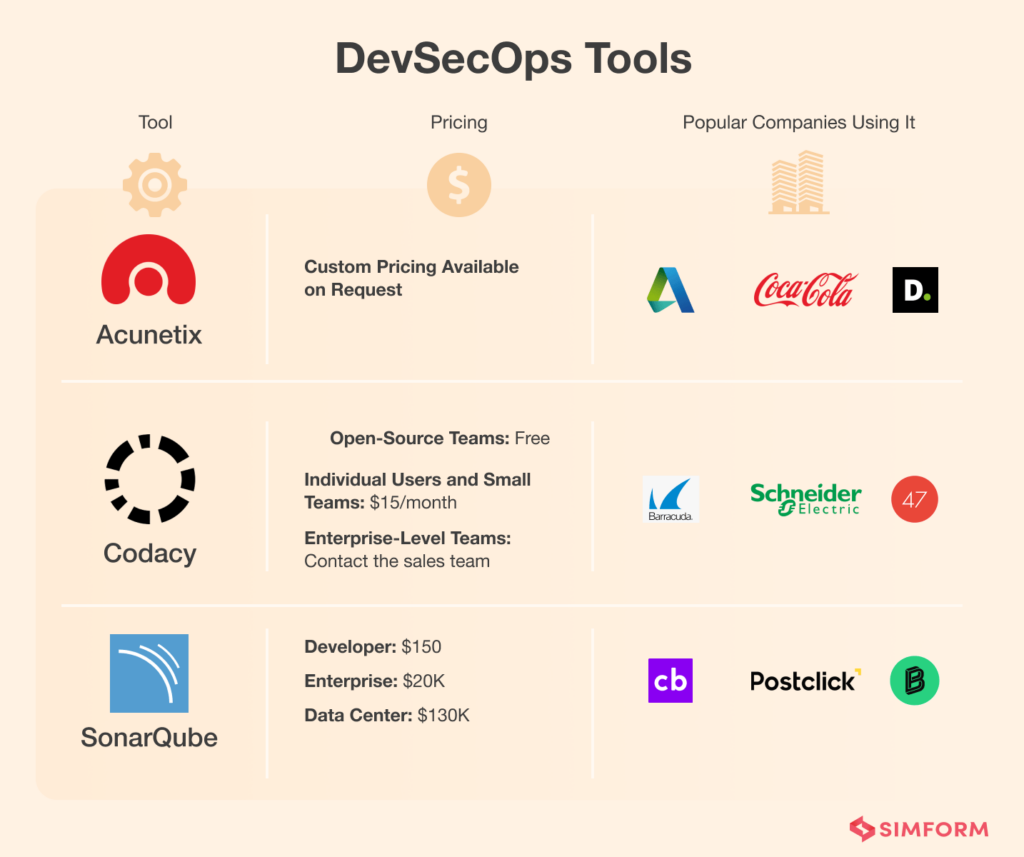
Task: Select the red 47 circle logo
Action: [914, 500]
